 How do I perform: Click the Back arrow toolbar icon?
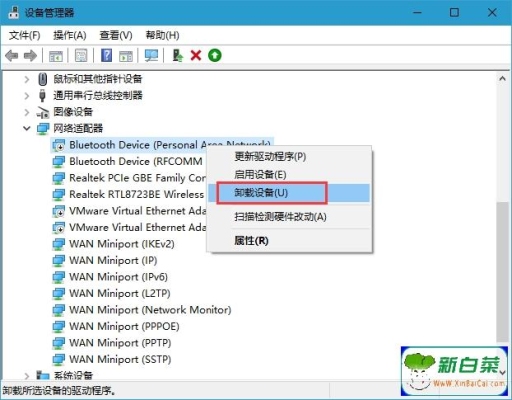[x=12, y=56]
